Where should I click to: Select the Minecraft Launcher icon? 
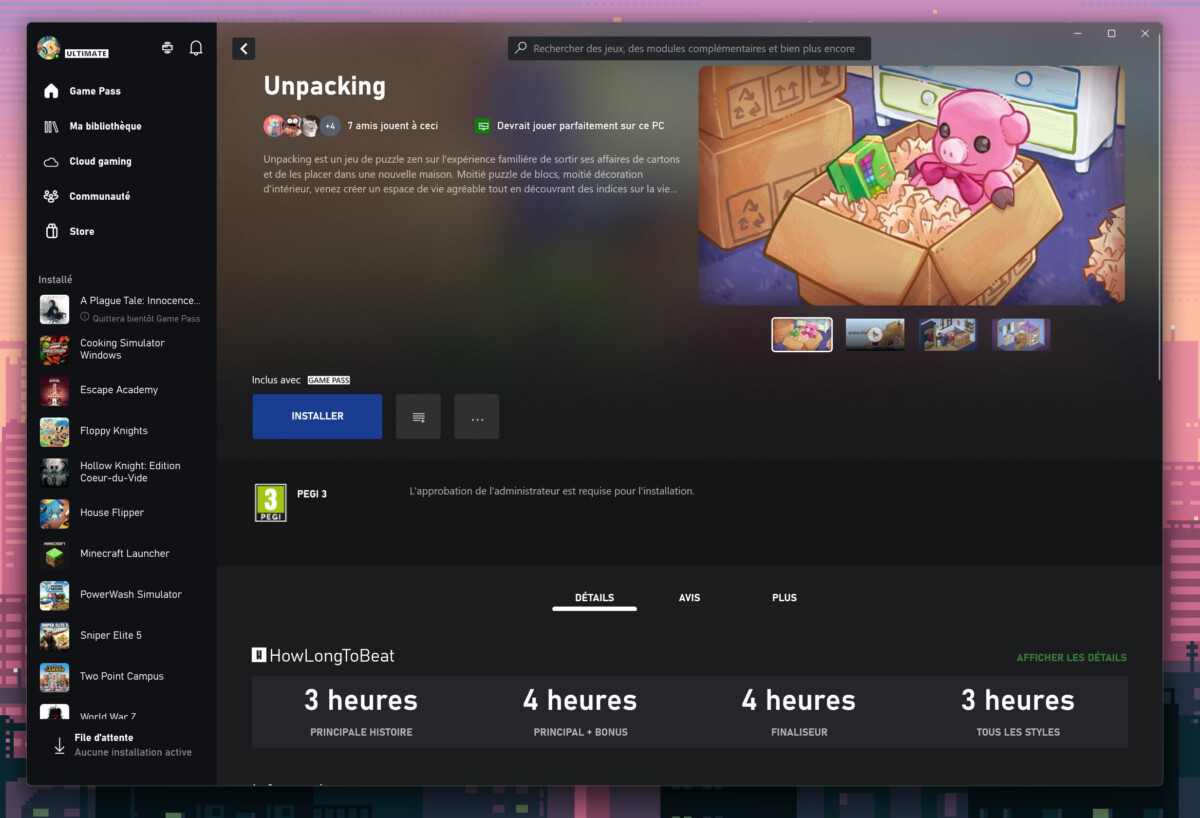[x=55, y=555]
